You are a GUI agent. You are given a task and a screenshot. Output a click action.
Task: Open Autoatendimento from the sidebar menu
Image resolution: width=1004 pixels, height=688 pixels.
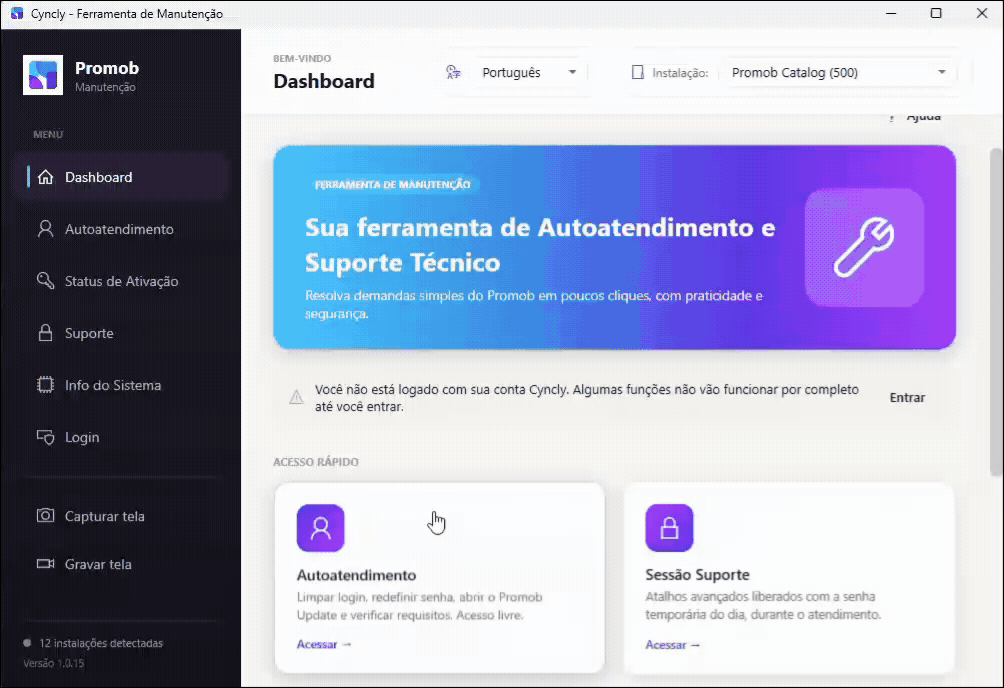pyautogui.click(x=122, y=229)
